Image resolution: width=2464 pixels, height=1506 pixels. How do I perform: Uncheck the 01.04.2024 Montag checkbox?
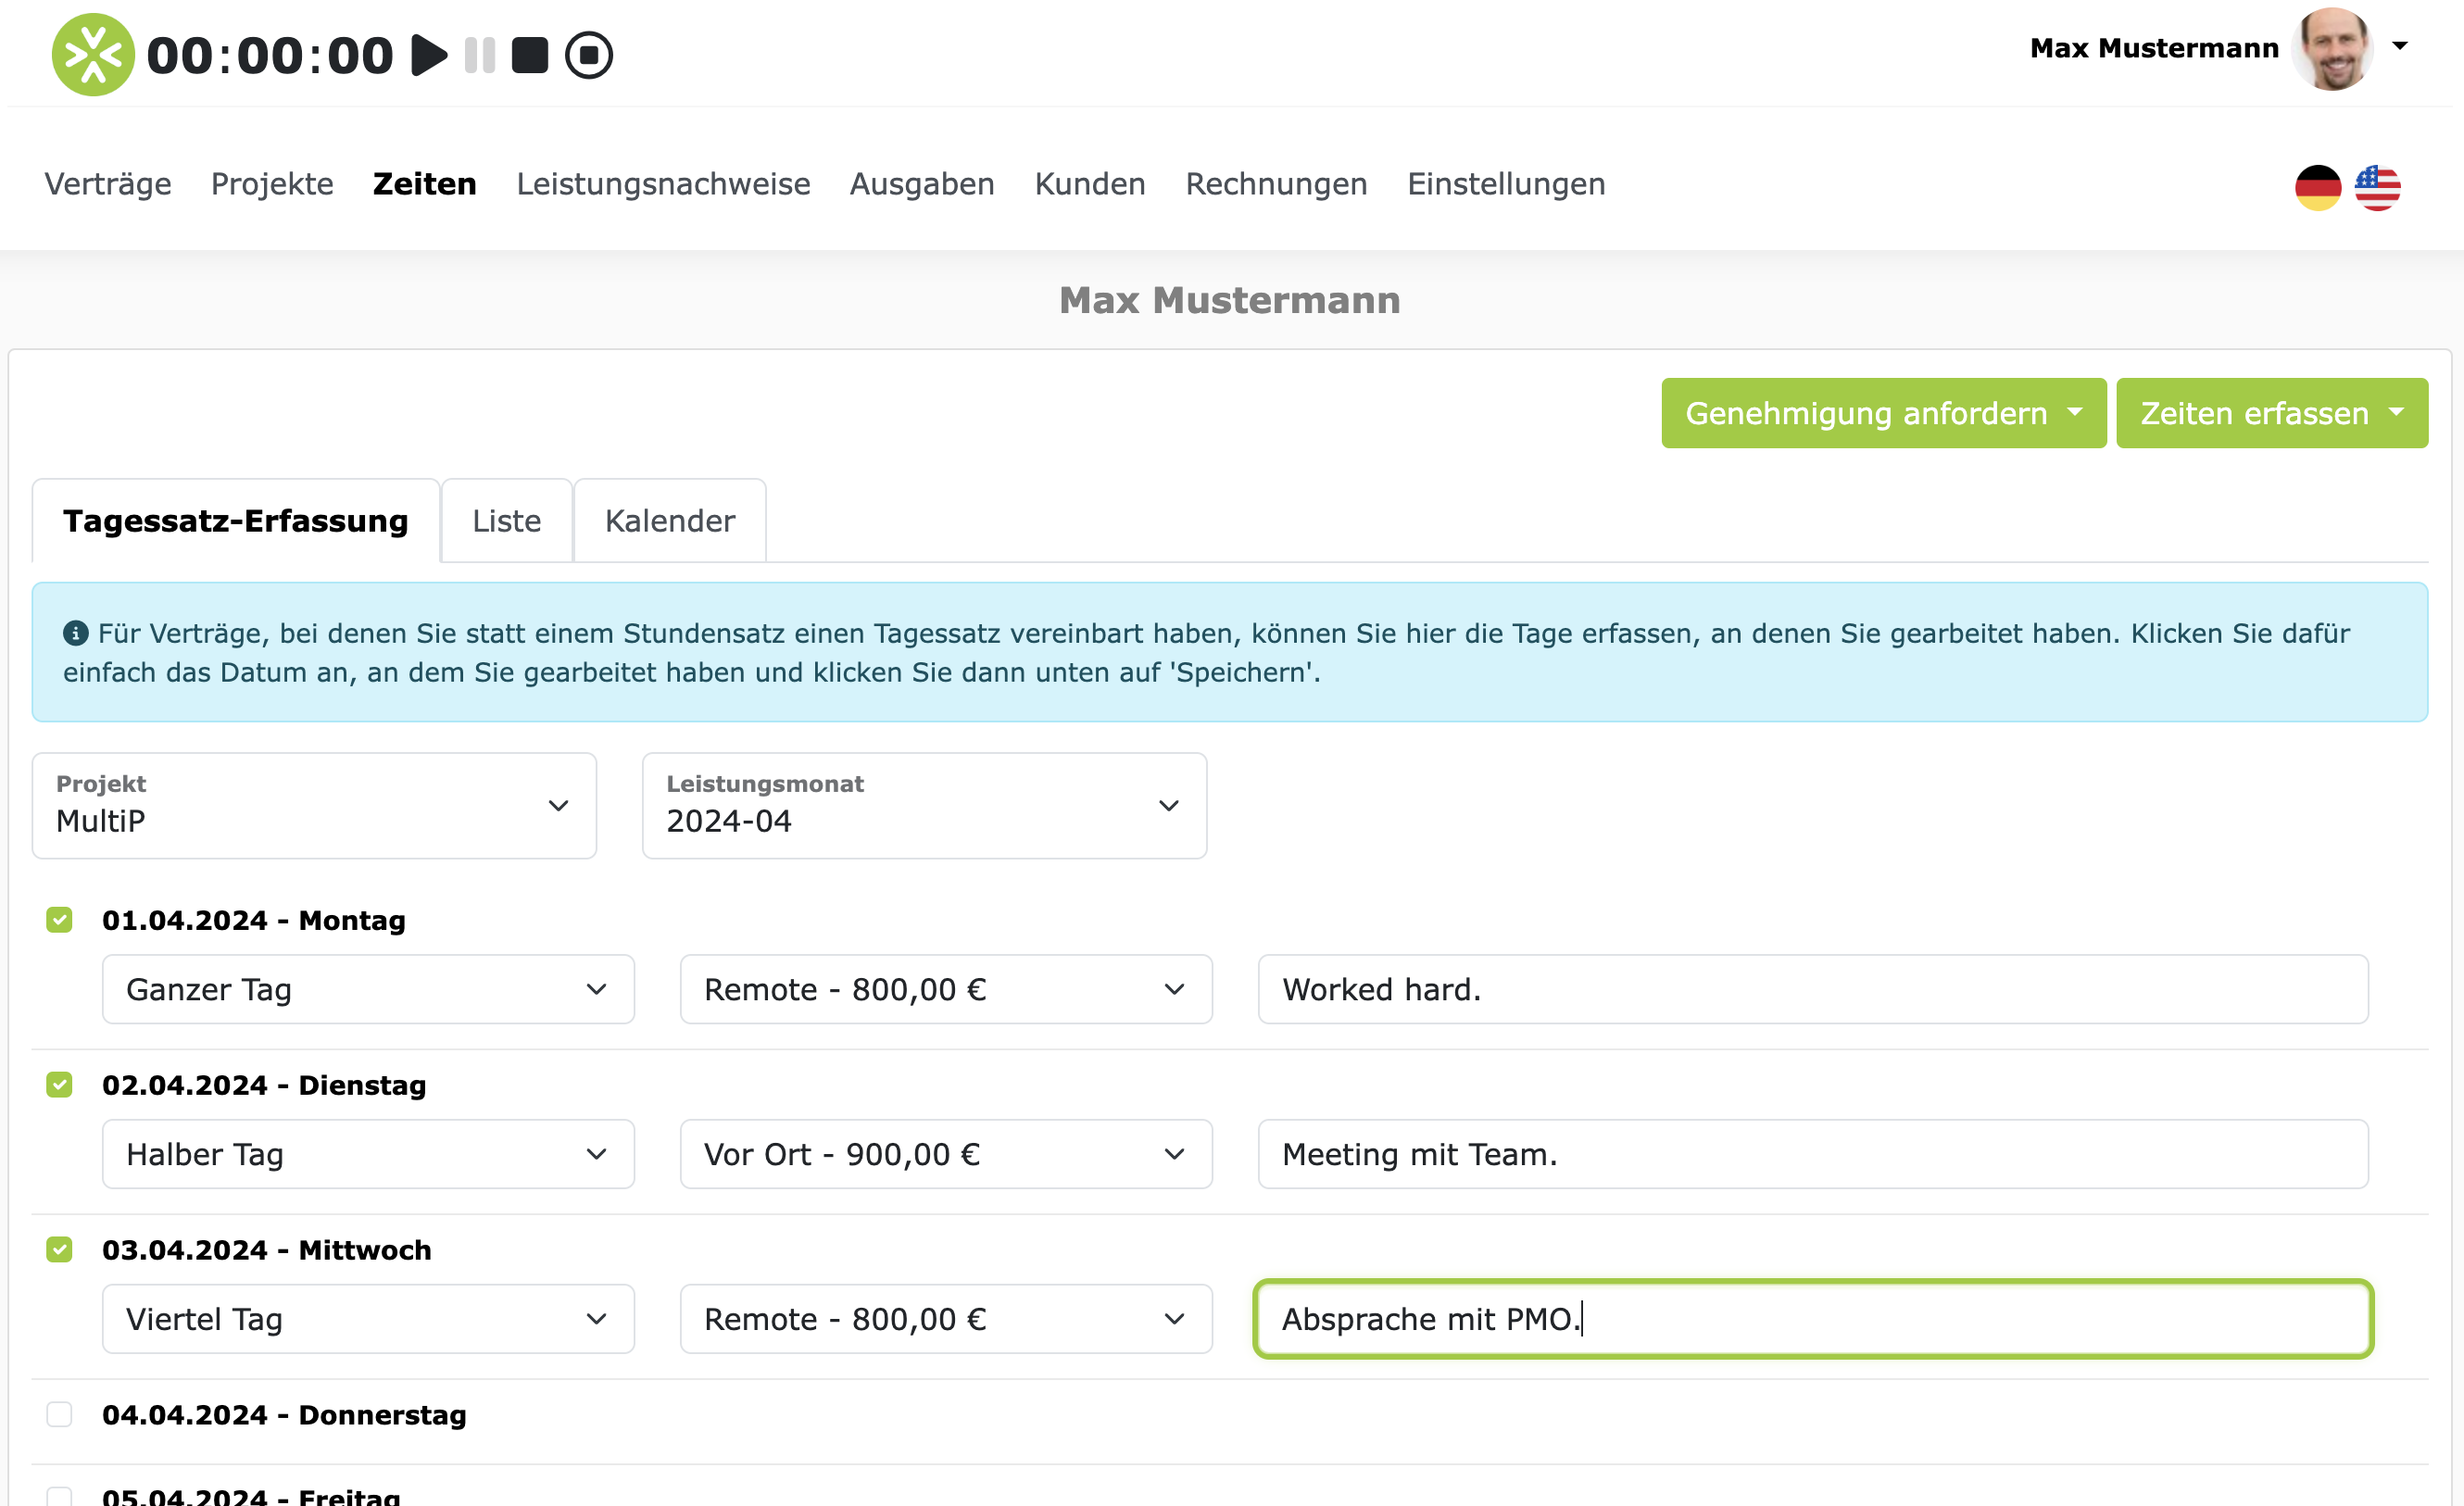point(59,920)
